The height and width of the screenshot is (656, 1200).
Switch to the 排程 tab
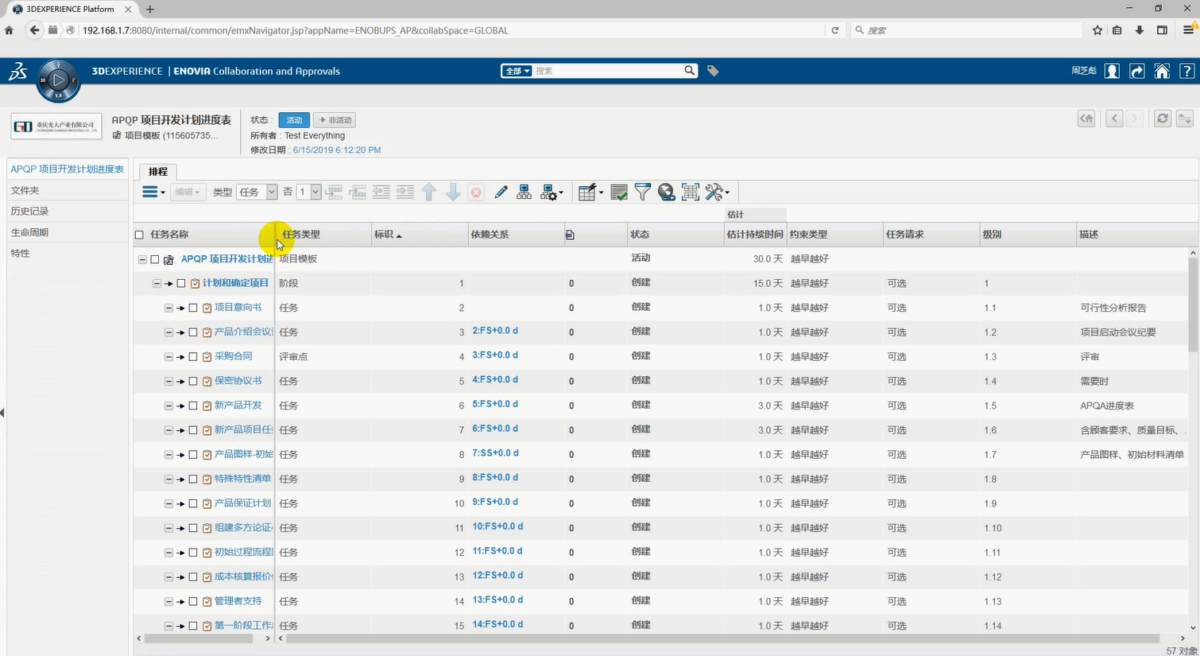click(158, 171)
